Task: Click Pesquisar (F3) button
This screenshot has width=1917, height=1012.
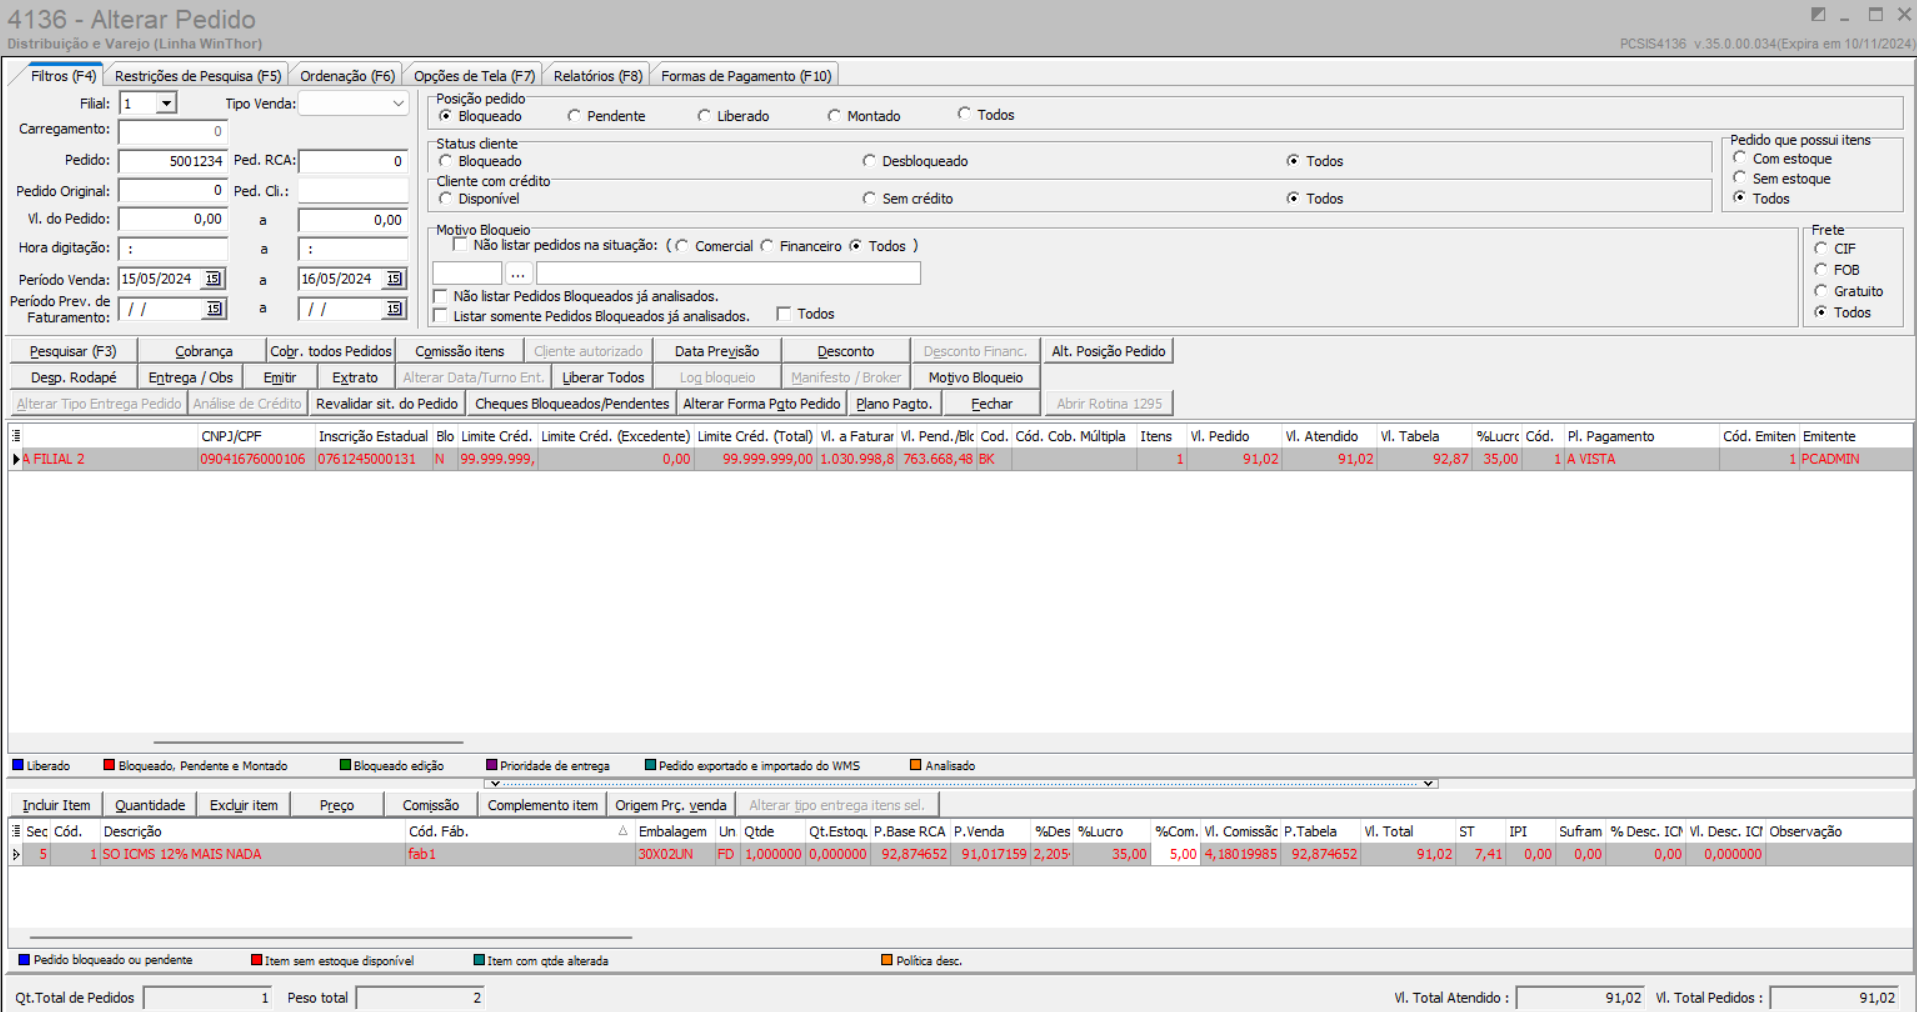Action: point(73,351)
